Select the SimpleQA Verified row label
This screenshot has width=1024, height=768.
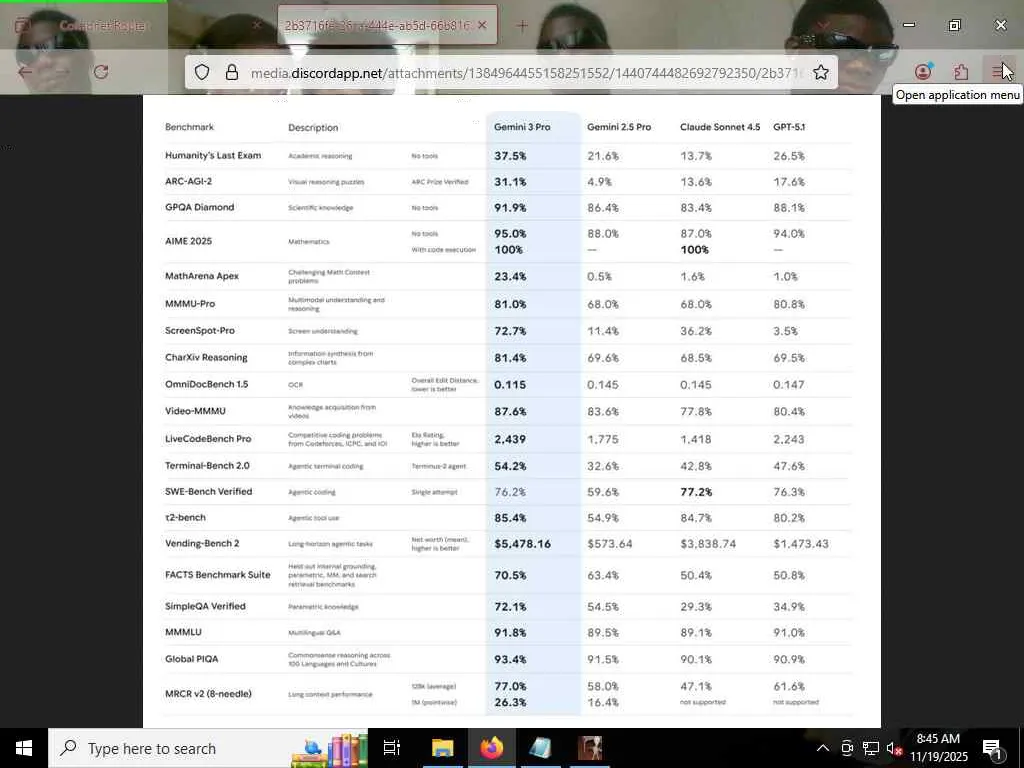tap(205, 606)
